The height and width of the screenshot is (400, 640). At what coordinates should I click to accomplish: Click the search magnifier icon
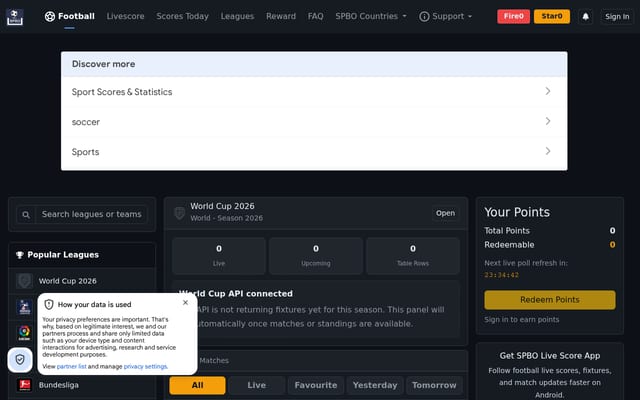click(26, 215)
